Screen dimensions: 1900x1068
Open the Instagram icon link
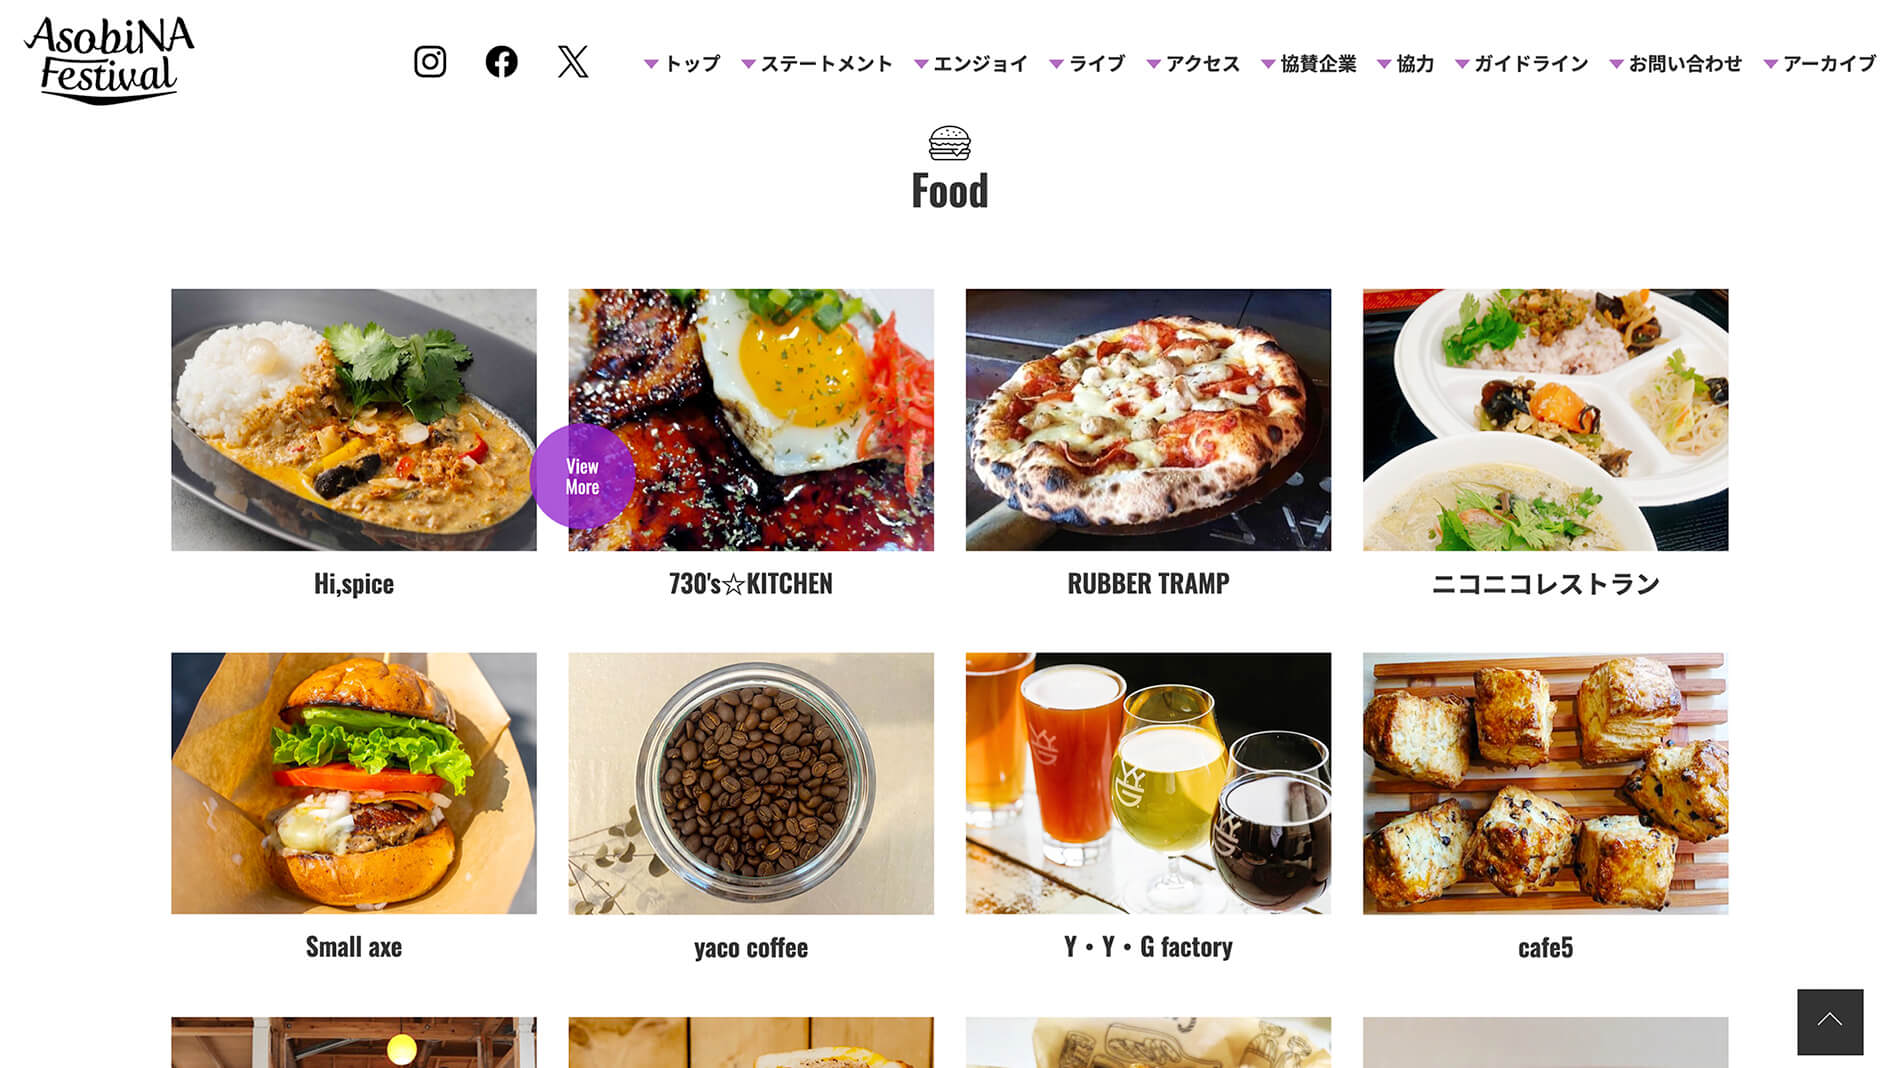pos(430,62)
